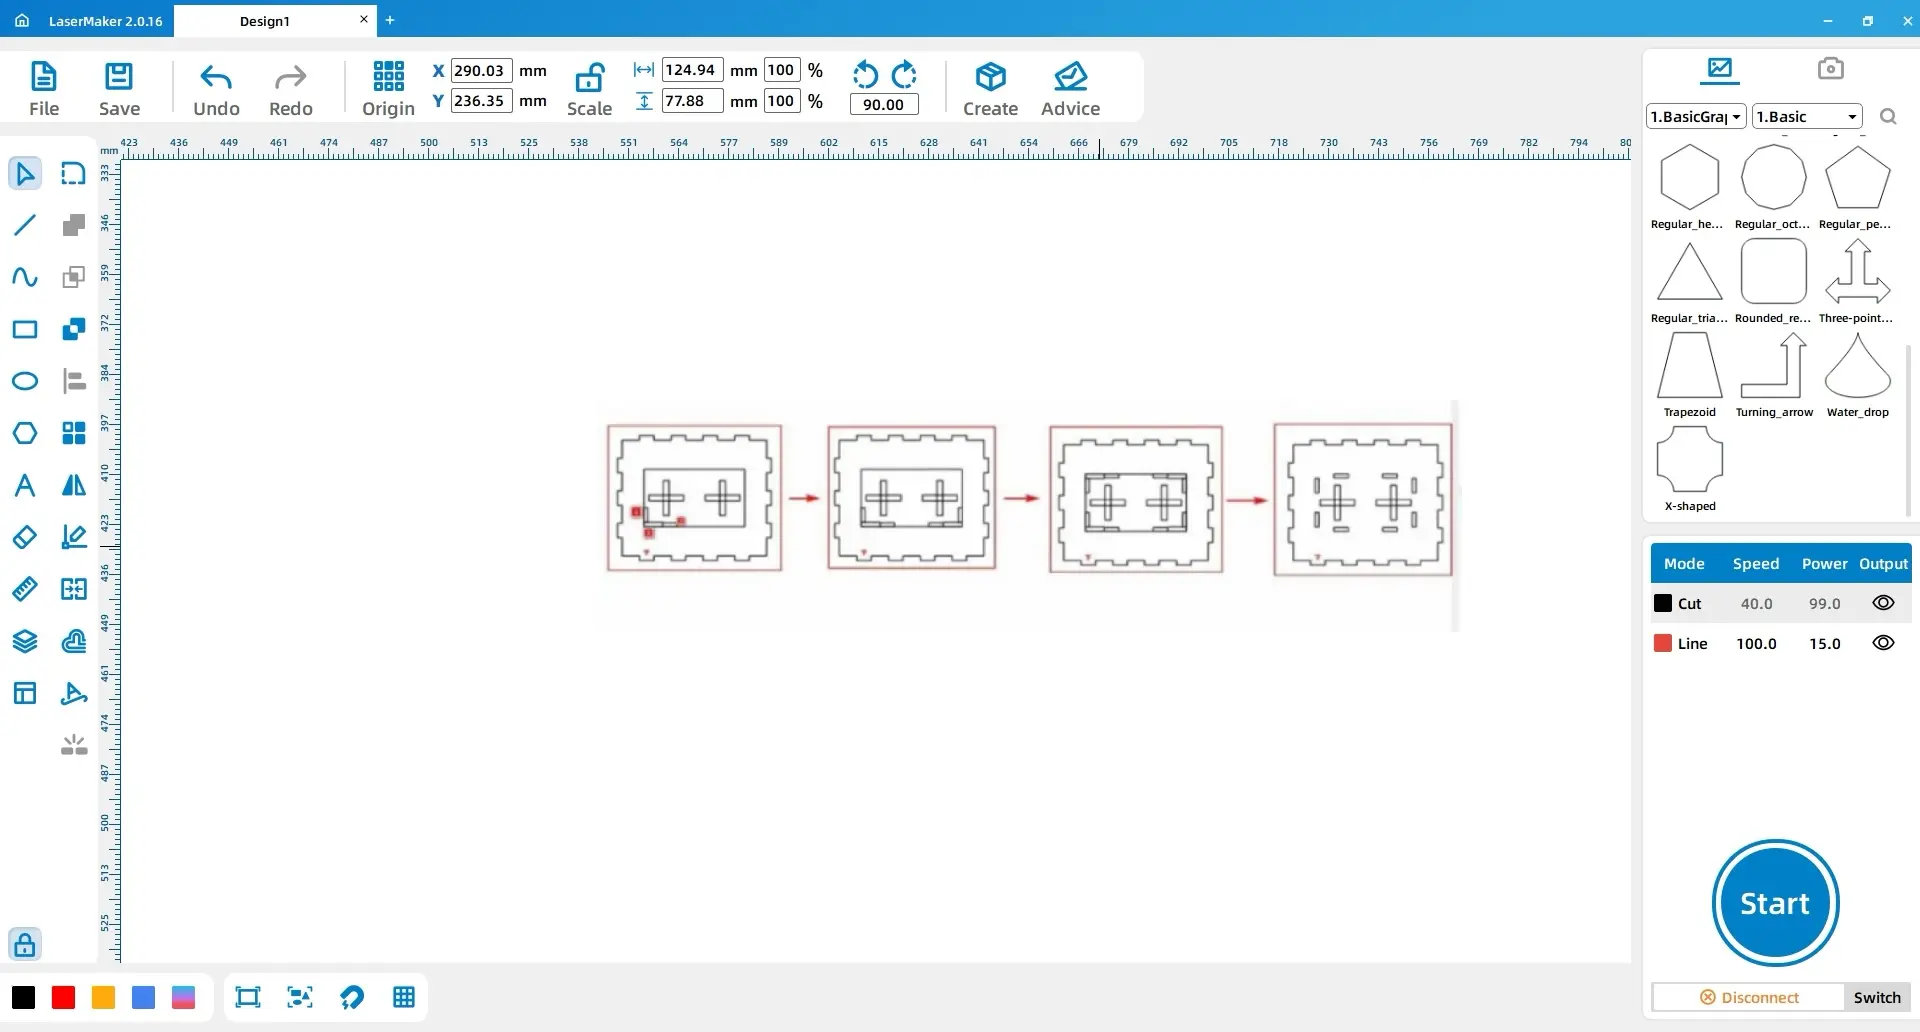Open the Origin anchor grid
The width and height of the screenshot is (1920, 1032).
[388, 89]
